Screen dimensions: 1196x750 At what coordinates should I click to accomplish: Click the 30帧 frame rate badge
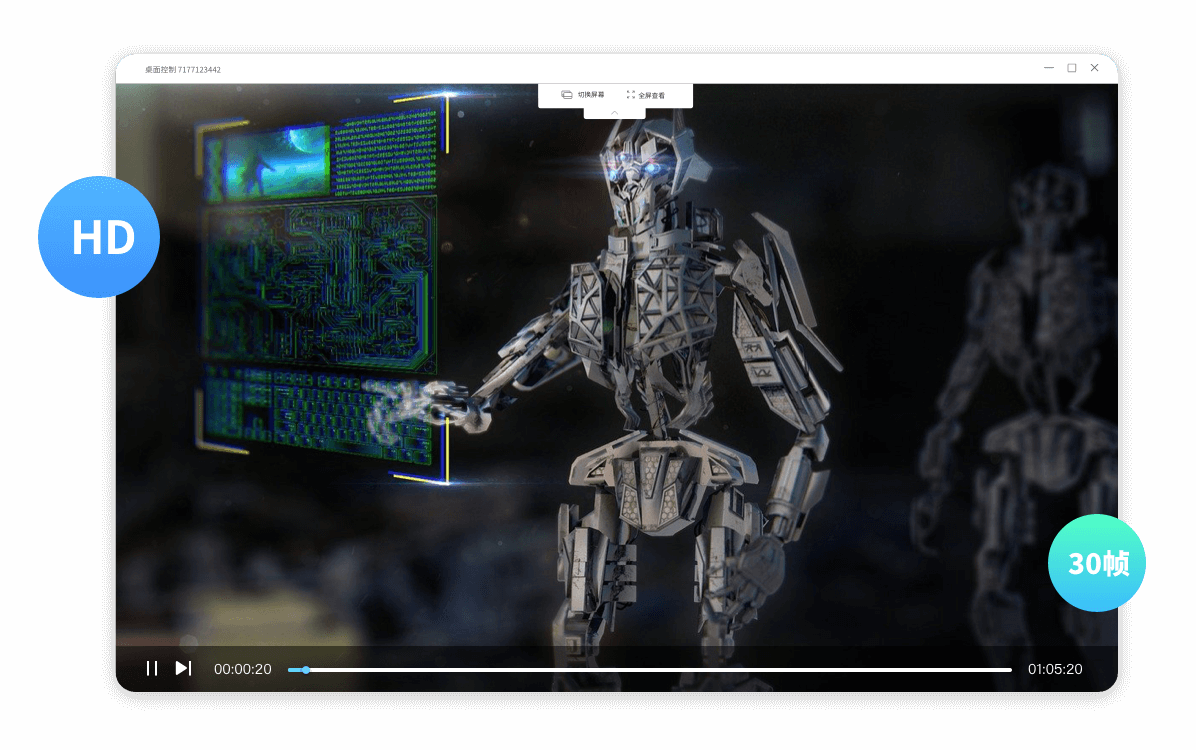(x=1097, y=563)
